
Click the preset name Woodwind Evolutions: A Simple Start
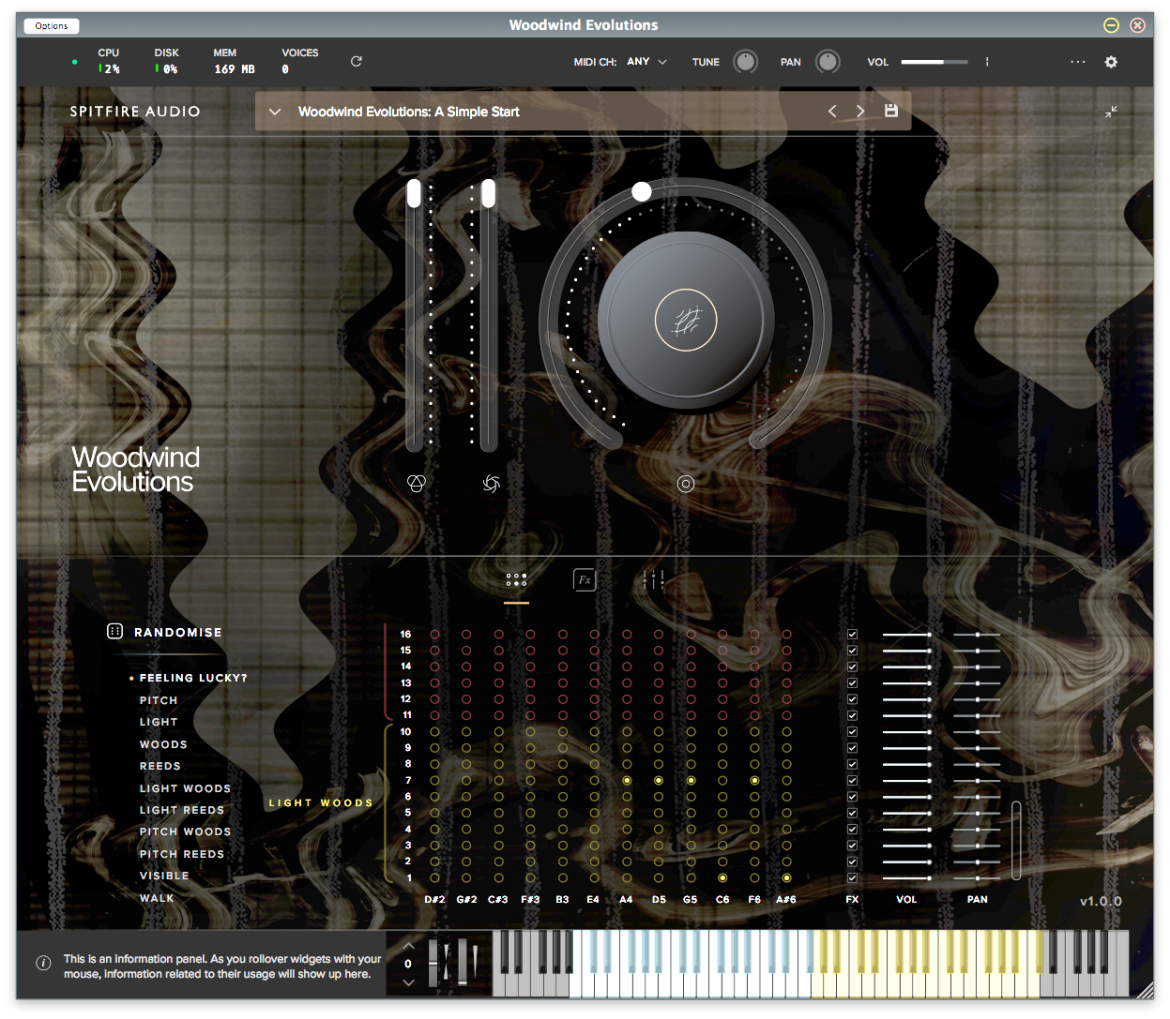(408, 112)
